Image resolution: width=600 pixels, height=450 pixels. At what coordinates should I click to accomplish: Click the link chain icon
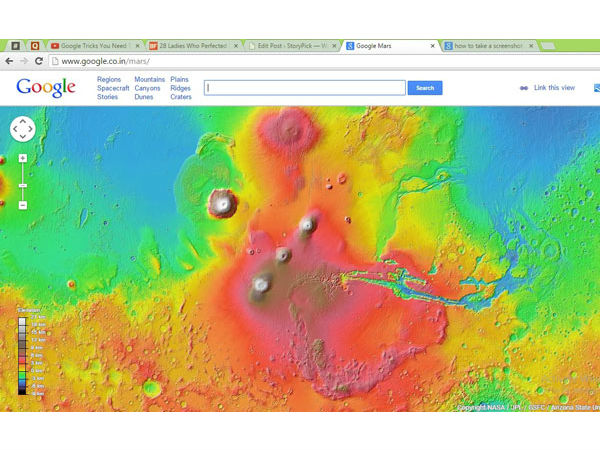click(x=523, y=88)
